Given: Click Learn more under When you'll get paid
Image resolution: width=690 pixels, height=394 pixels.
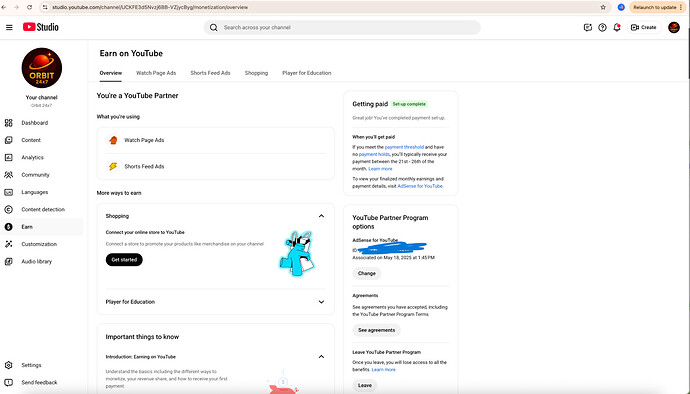Looking at the screenshot, I should (380, 169).
